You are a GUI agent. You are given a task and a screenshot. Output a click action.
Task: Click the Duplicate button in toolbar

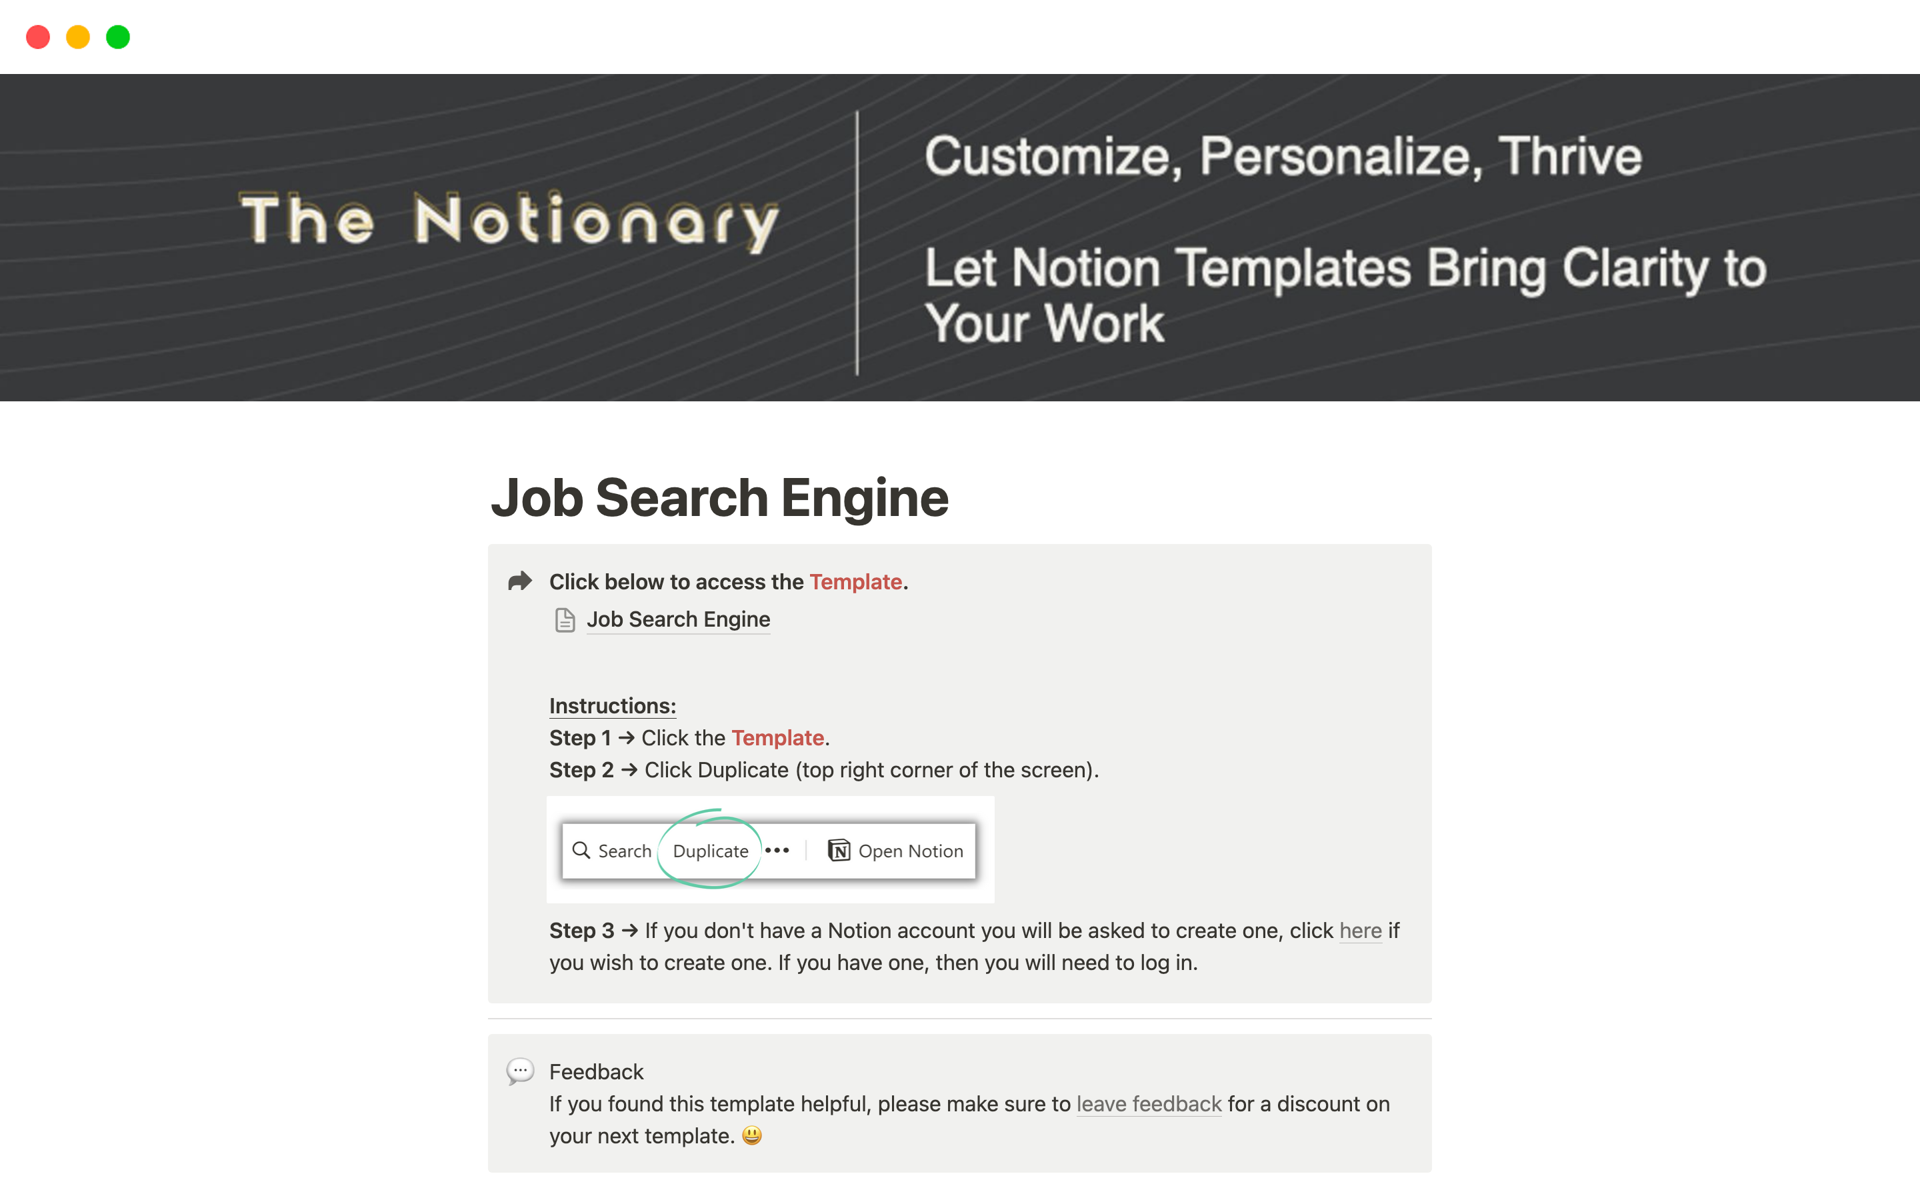coord(709,849)
